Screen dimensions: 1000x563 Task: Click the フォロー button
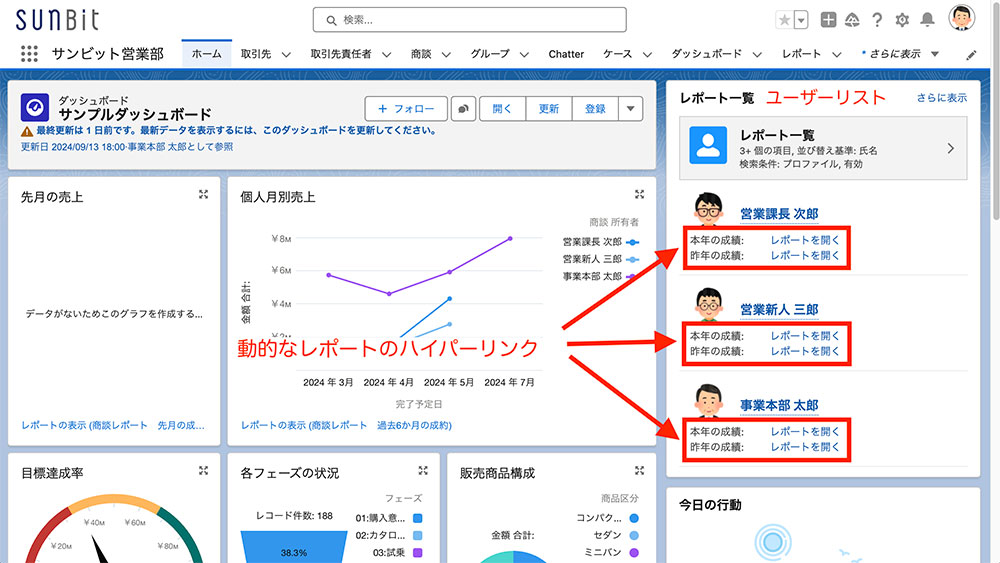pos(406,109)
